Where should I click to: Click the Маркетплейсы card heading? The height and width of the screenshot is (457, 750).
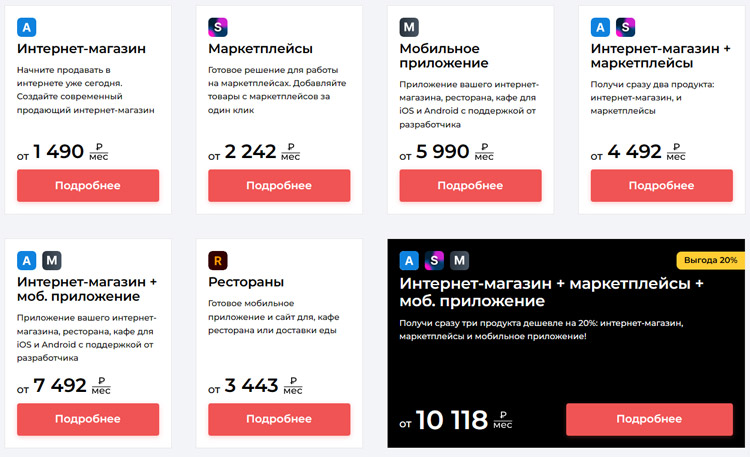260,49
